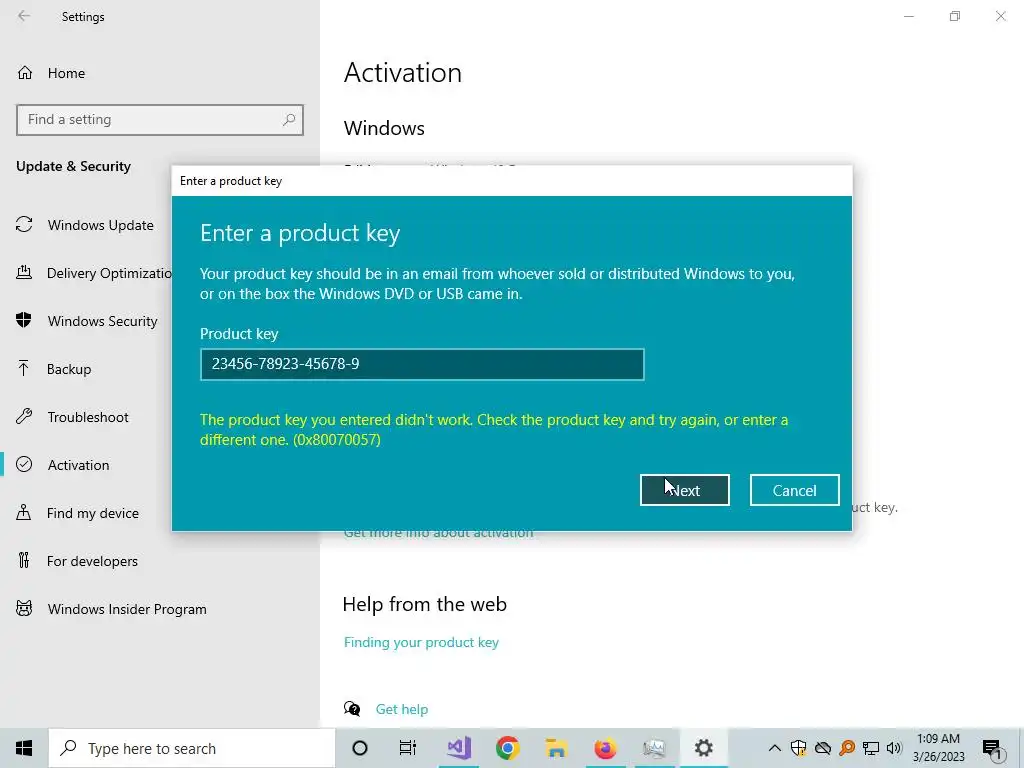Open the volume control speaker icon
Viewport: 1024px width, 768px height.
click(x=894, y=748)
